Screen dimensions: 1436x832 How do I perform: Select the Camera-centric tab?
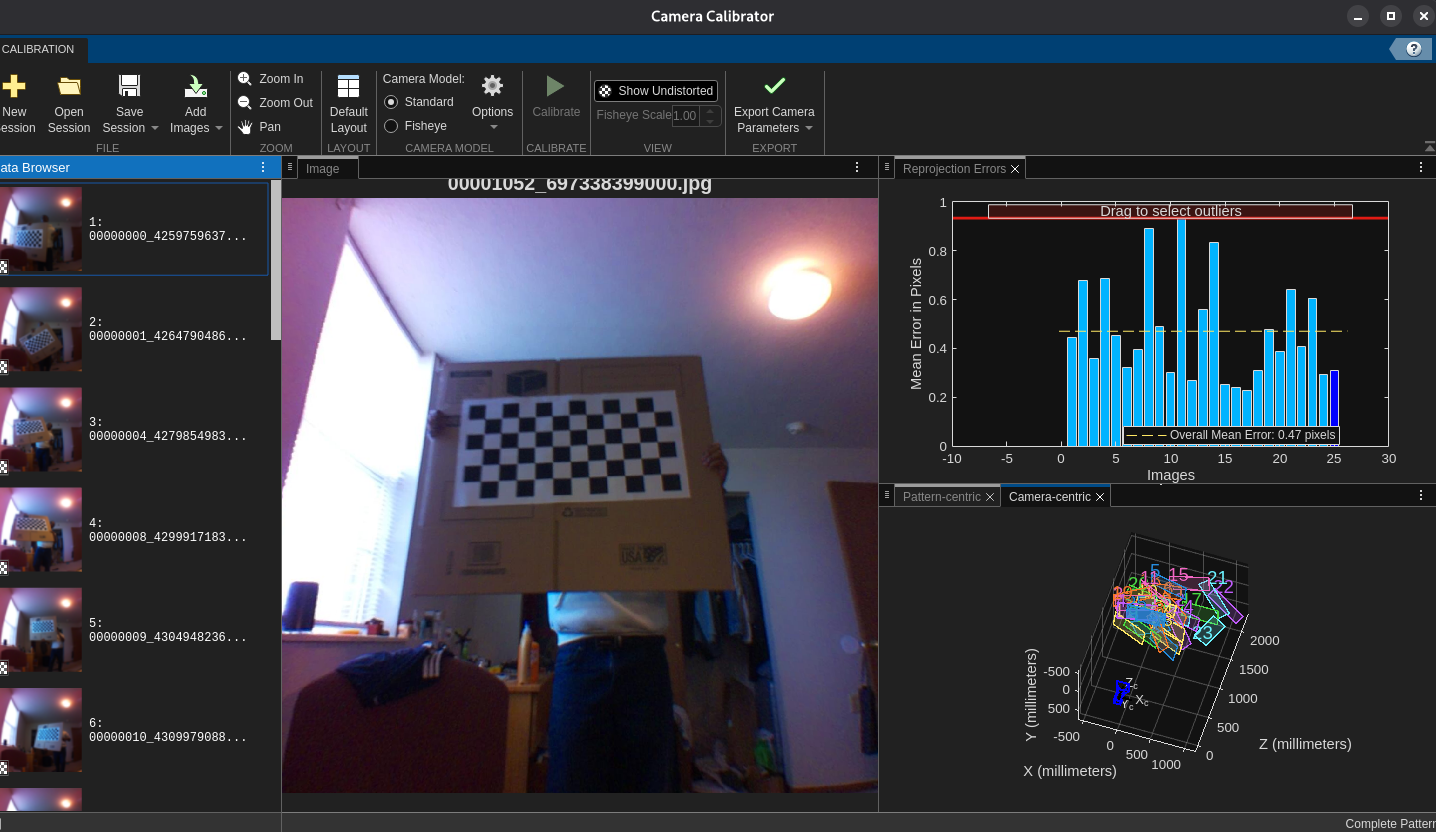pyautogui.click(x=1050, y=497)
